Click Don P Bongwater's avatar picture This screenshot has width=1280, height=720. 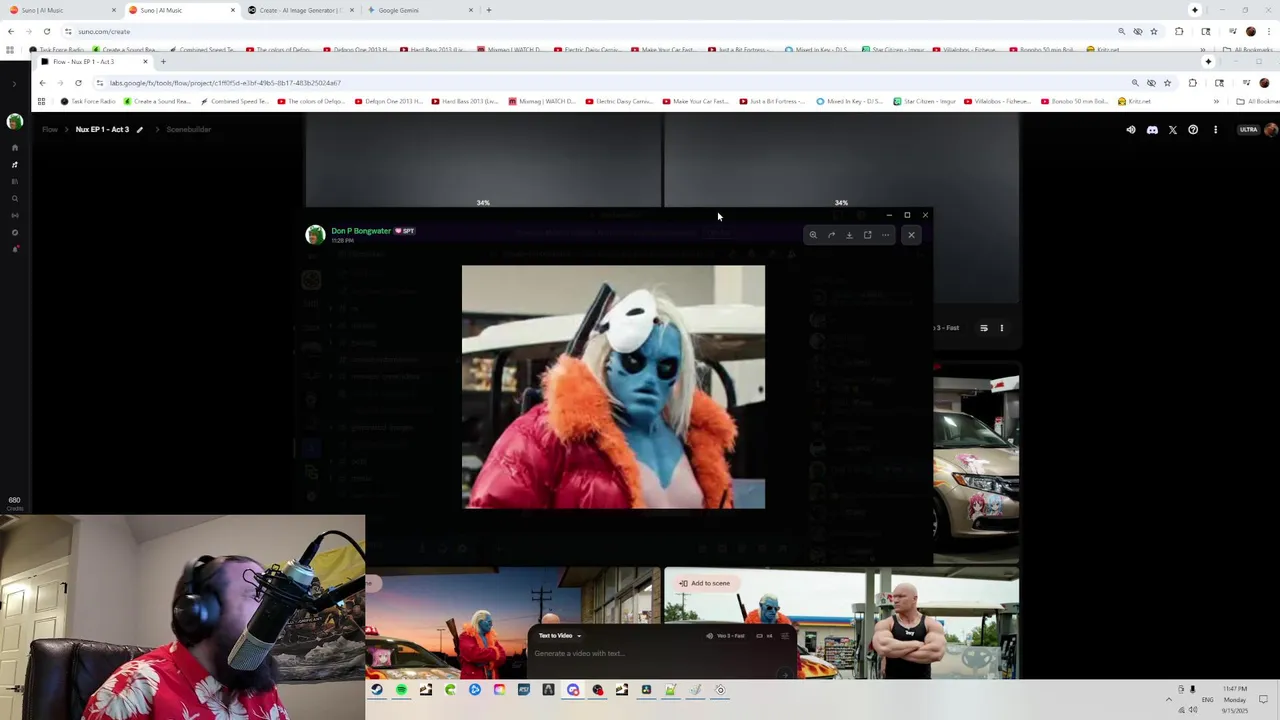[x=315, y=235]
